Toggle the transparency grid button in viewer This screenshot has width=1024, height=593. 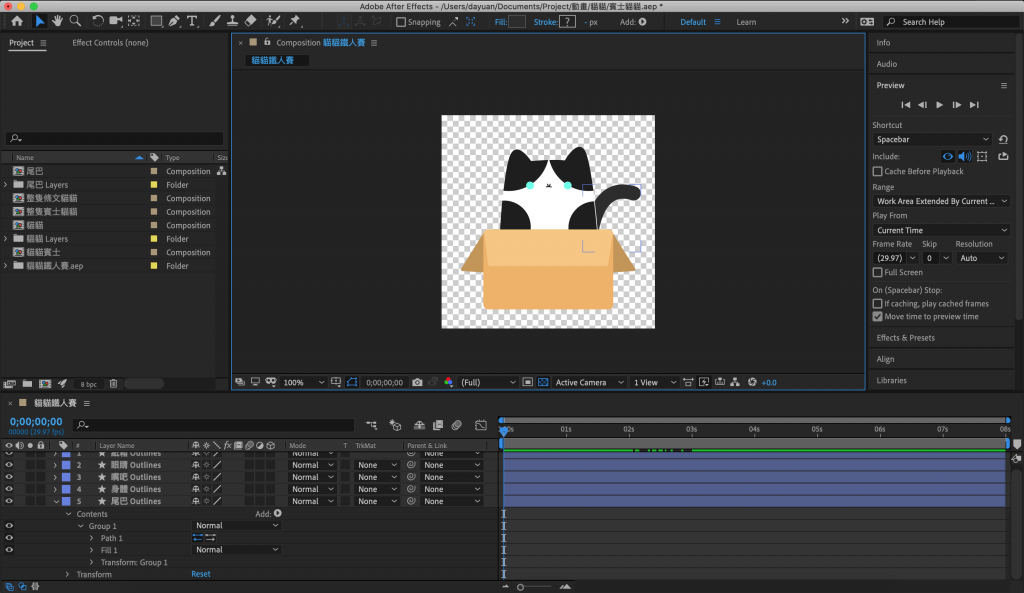pos(543,382)
